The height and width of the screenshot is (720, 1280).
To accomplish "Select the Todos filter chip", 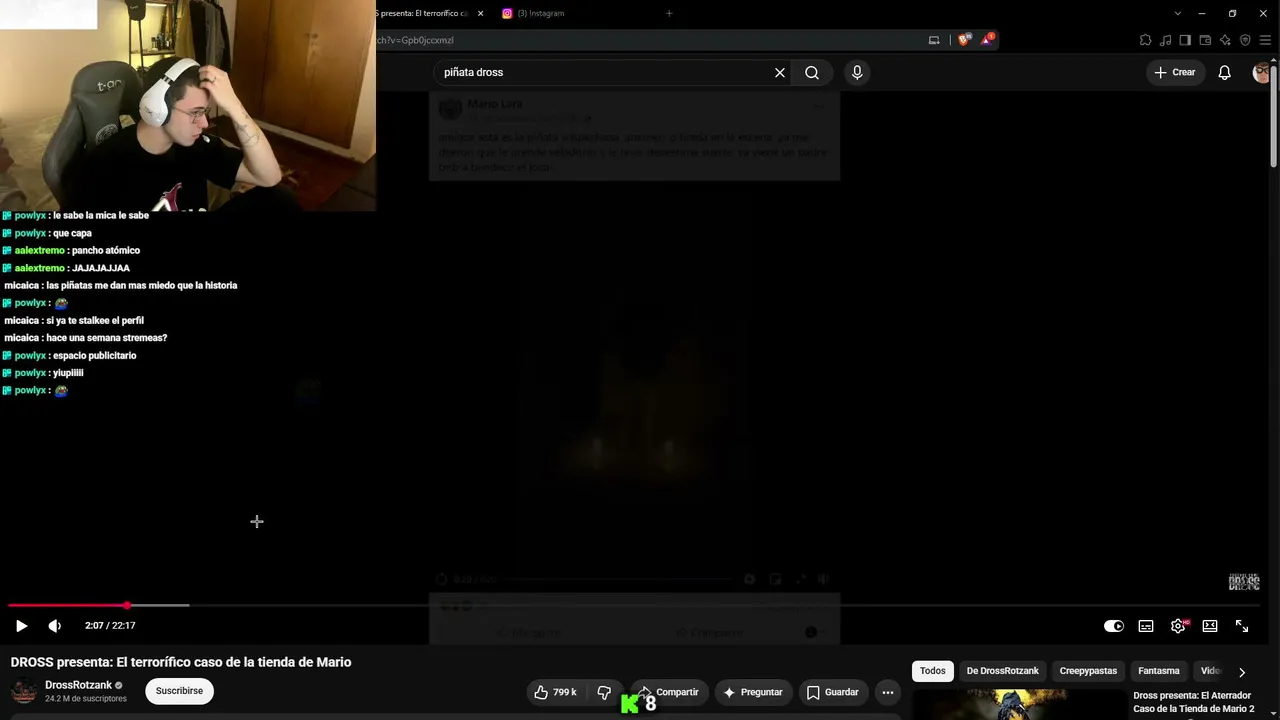I will pyautogui.click(x=933, y=671).
